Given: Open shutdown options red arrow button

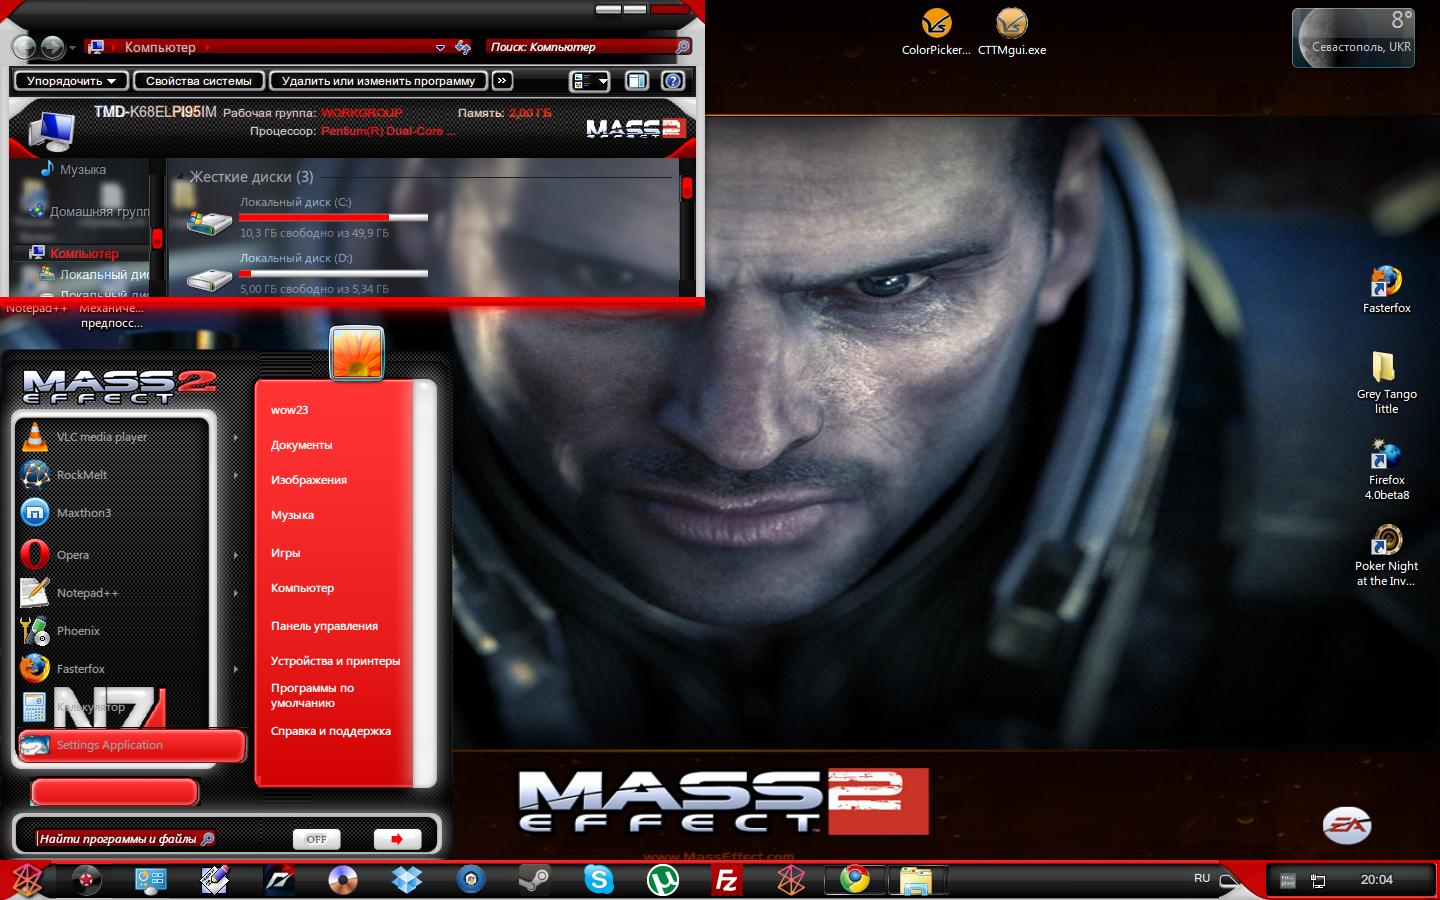Looking at the screenshot, I should click(397, 839).
